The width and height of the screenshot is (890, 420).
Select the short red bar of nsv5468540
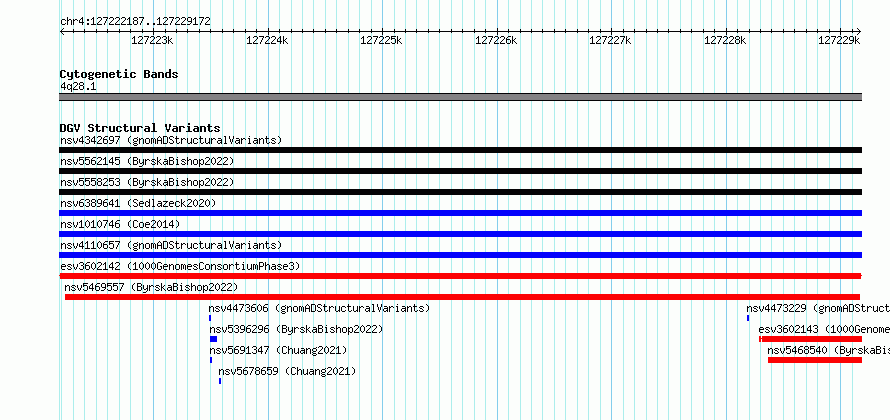815,360
